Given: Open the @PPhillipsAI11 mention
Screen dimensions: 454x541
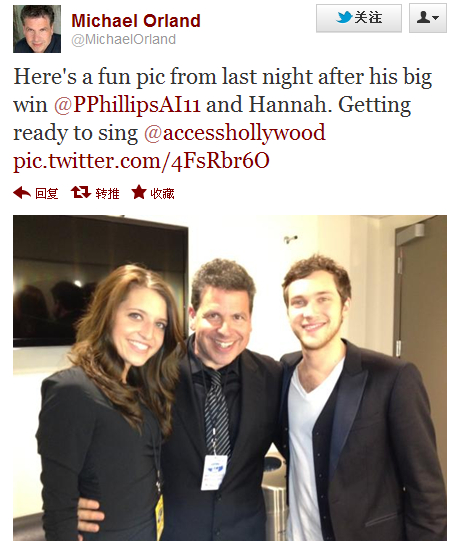Looking at the screenshot, I should (x=127, y=105).
